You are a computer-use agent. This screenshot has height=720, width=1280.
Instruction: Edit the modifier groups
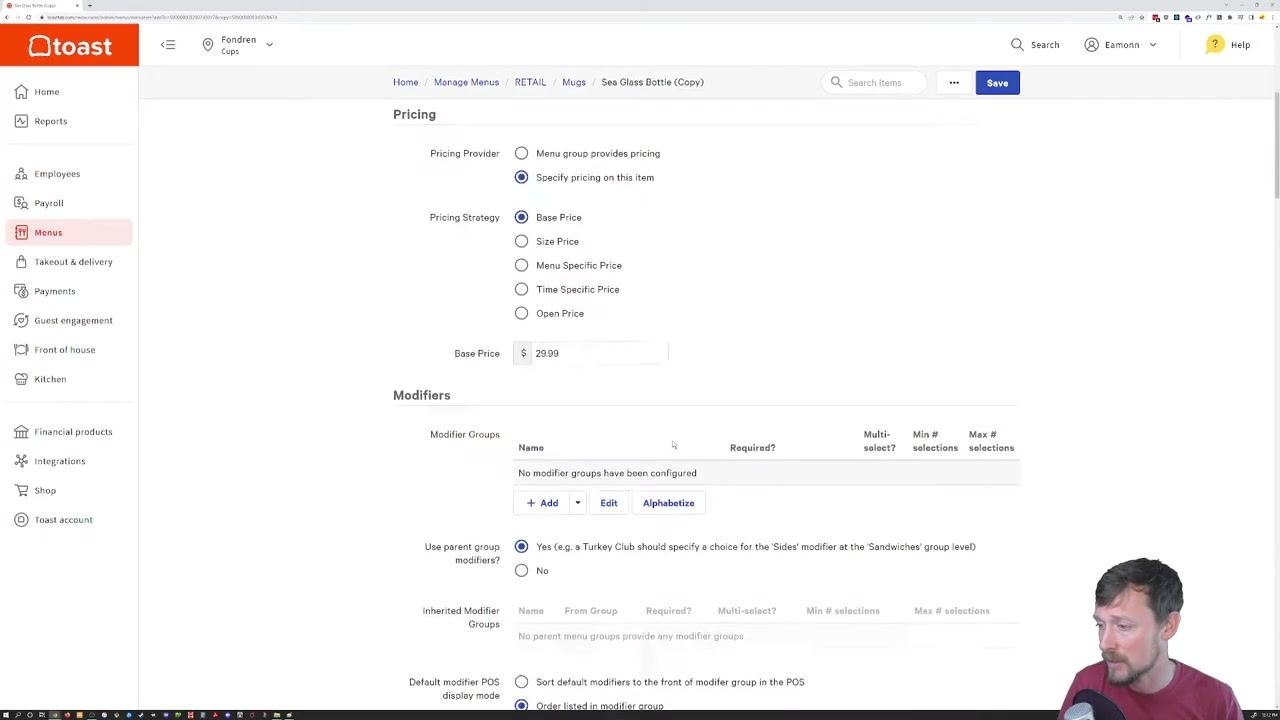click(x=609, y=503)
